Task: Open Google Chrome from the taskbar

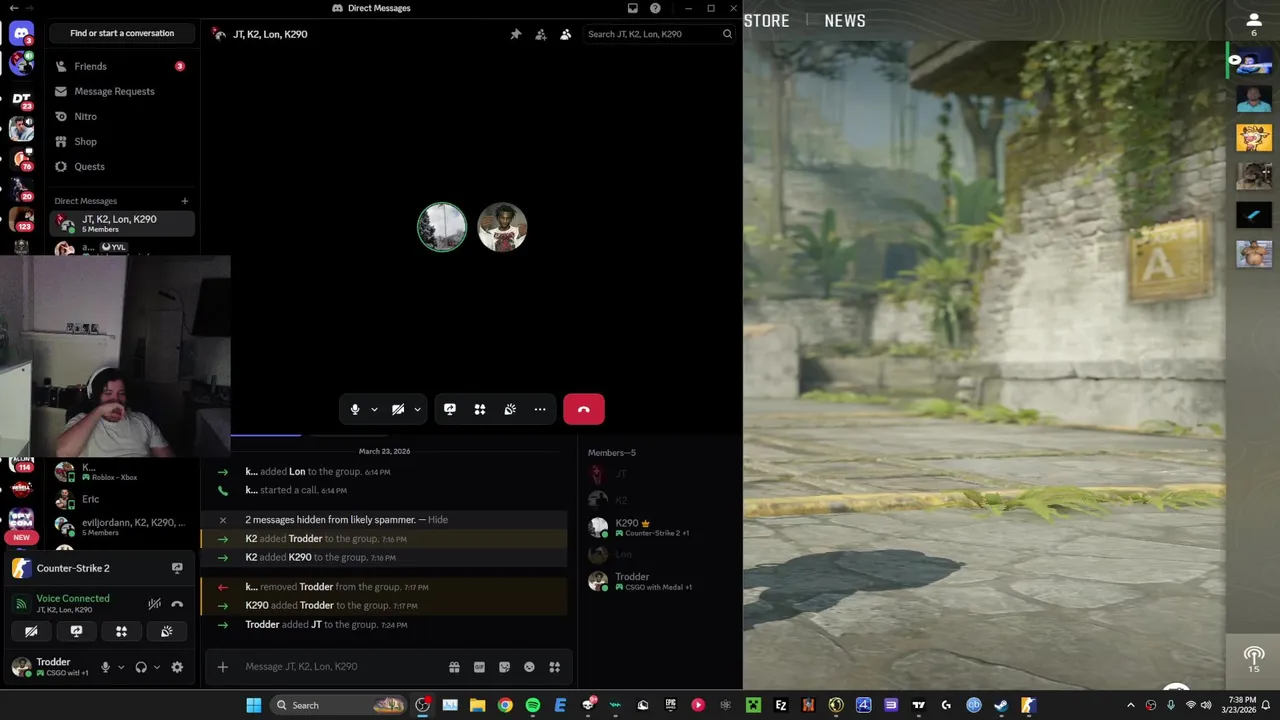Action: pos(505,705)
